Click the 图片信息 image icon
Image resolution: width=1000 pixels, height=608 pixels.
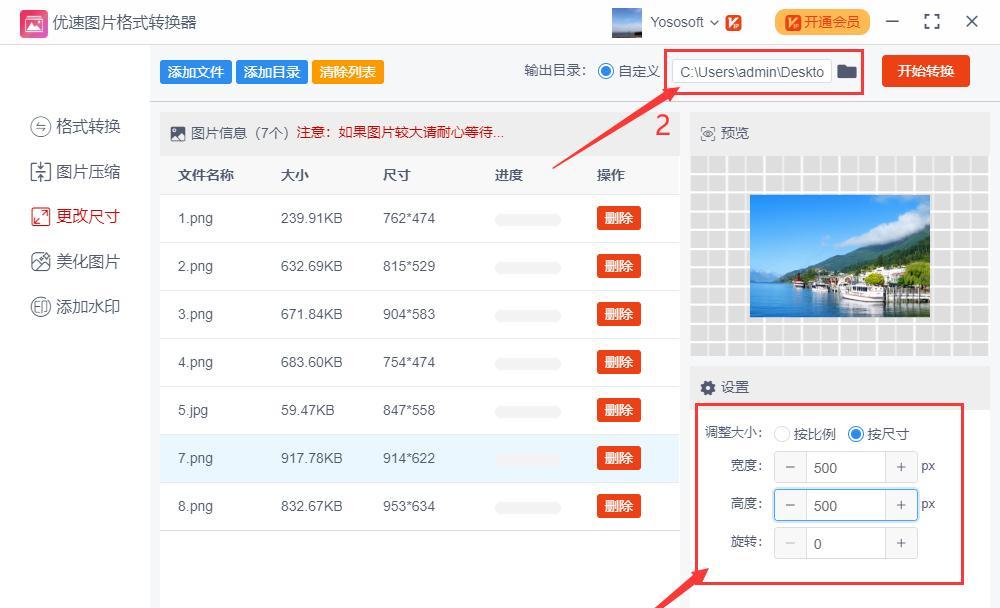click(x=178, y=133)
